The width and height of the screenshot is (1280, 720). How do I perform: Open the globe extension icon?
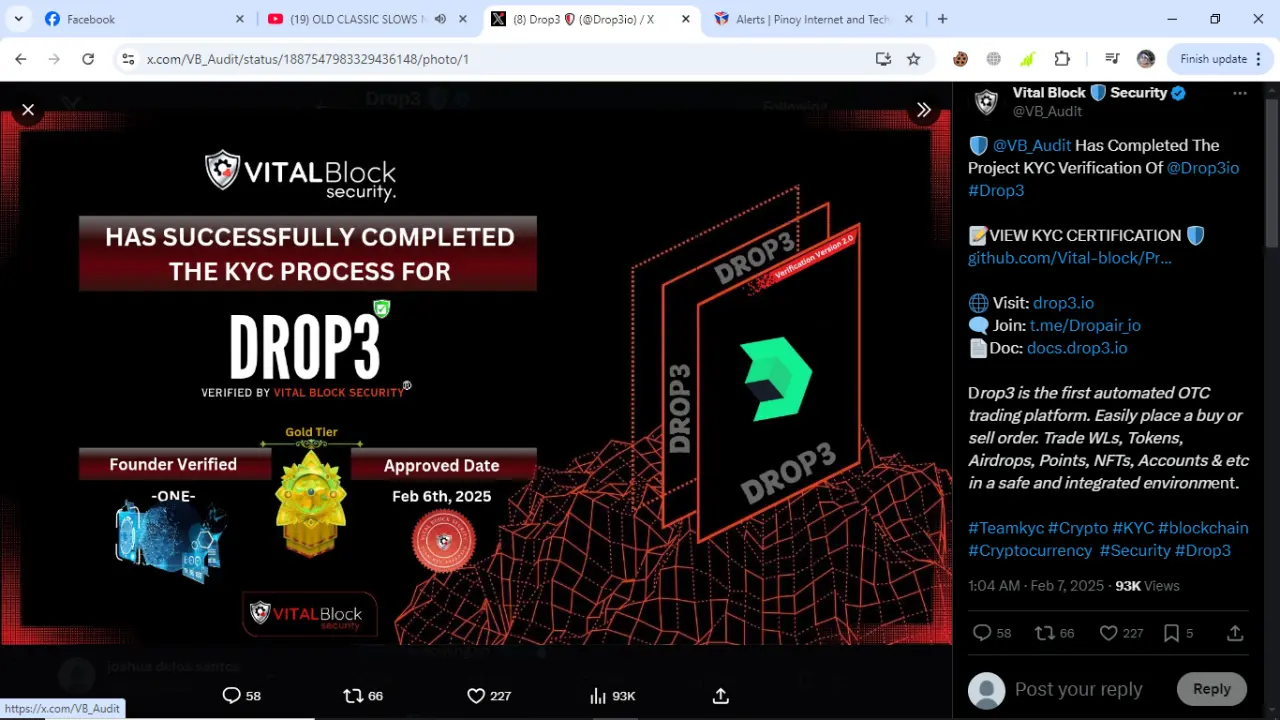(993, 59)
